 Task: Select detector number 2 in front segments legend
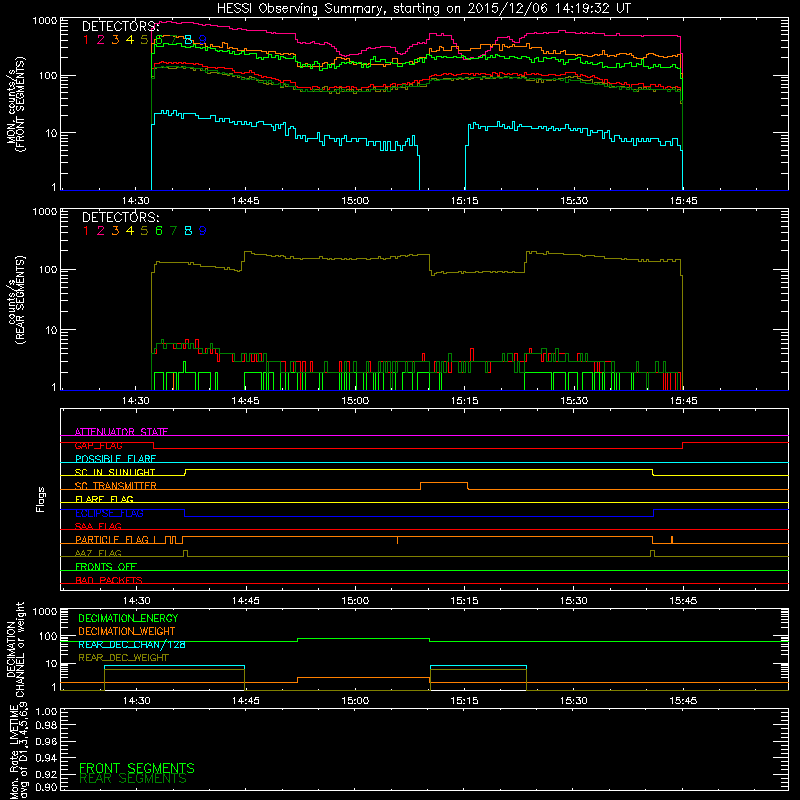click(x=101, y=40)
